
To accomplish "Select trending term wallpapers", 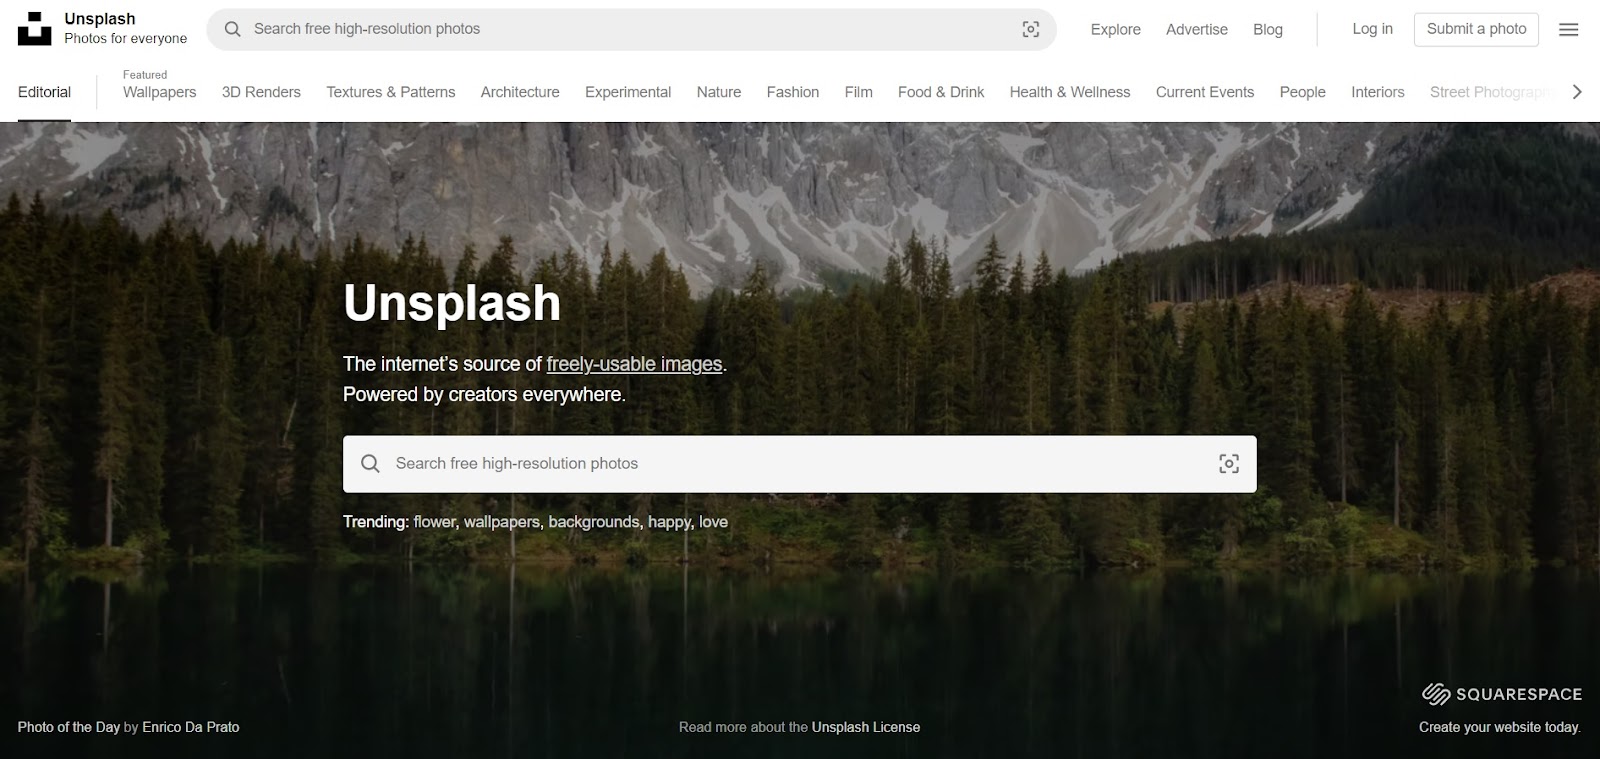I will tap(501, 522).
